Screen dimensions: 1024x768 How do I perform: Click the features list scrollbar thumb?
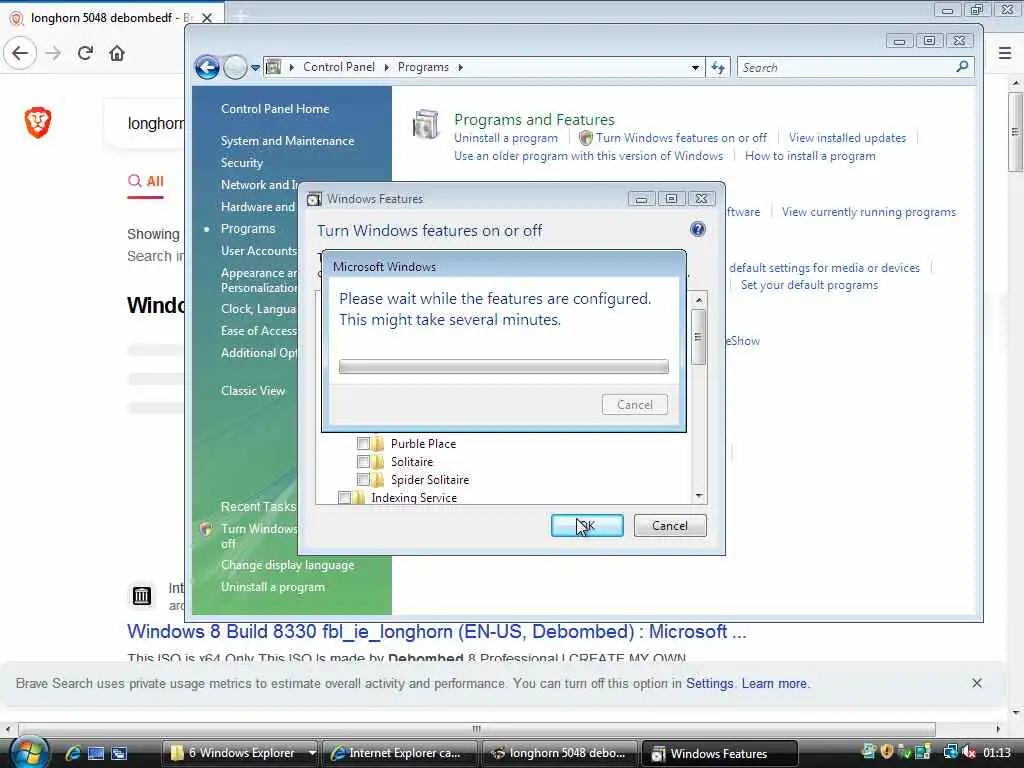tap(699, 336)
